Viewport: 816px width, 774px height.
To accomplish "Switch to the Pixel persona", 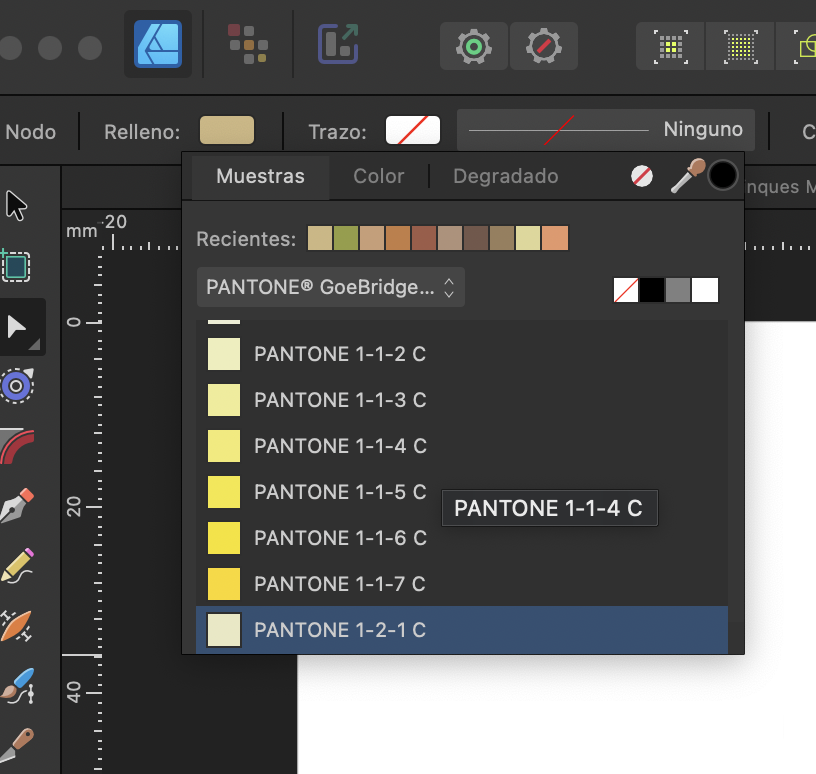I will [x=248, y=44].
